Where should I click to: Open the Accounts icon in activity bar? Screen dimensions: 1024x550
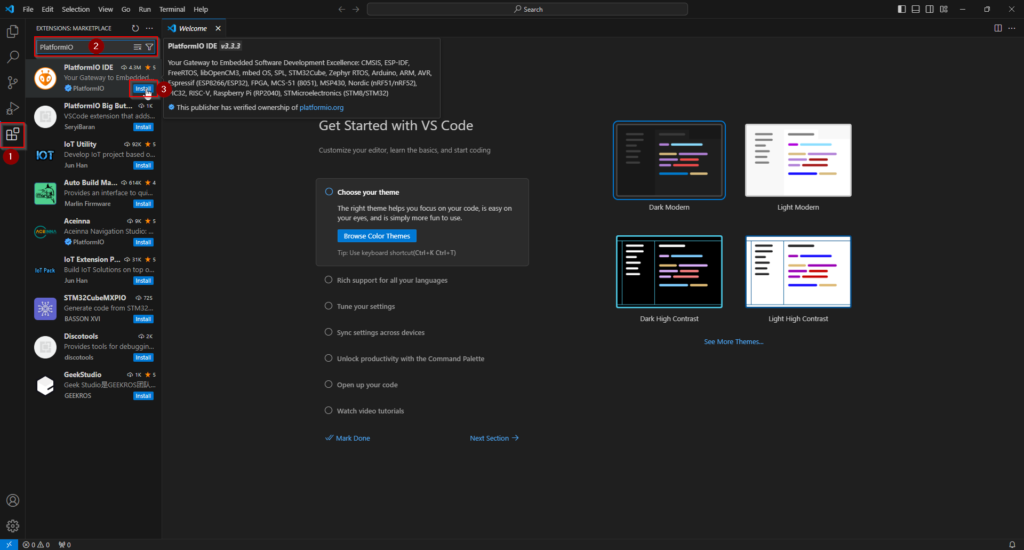click(12, 500)
